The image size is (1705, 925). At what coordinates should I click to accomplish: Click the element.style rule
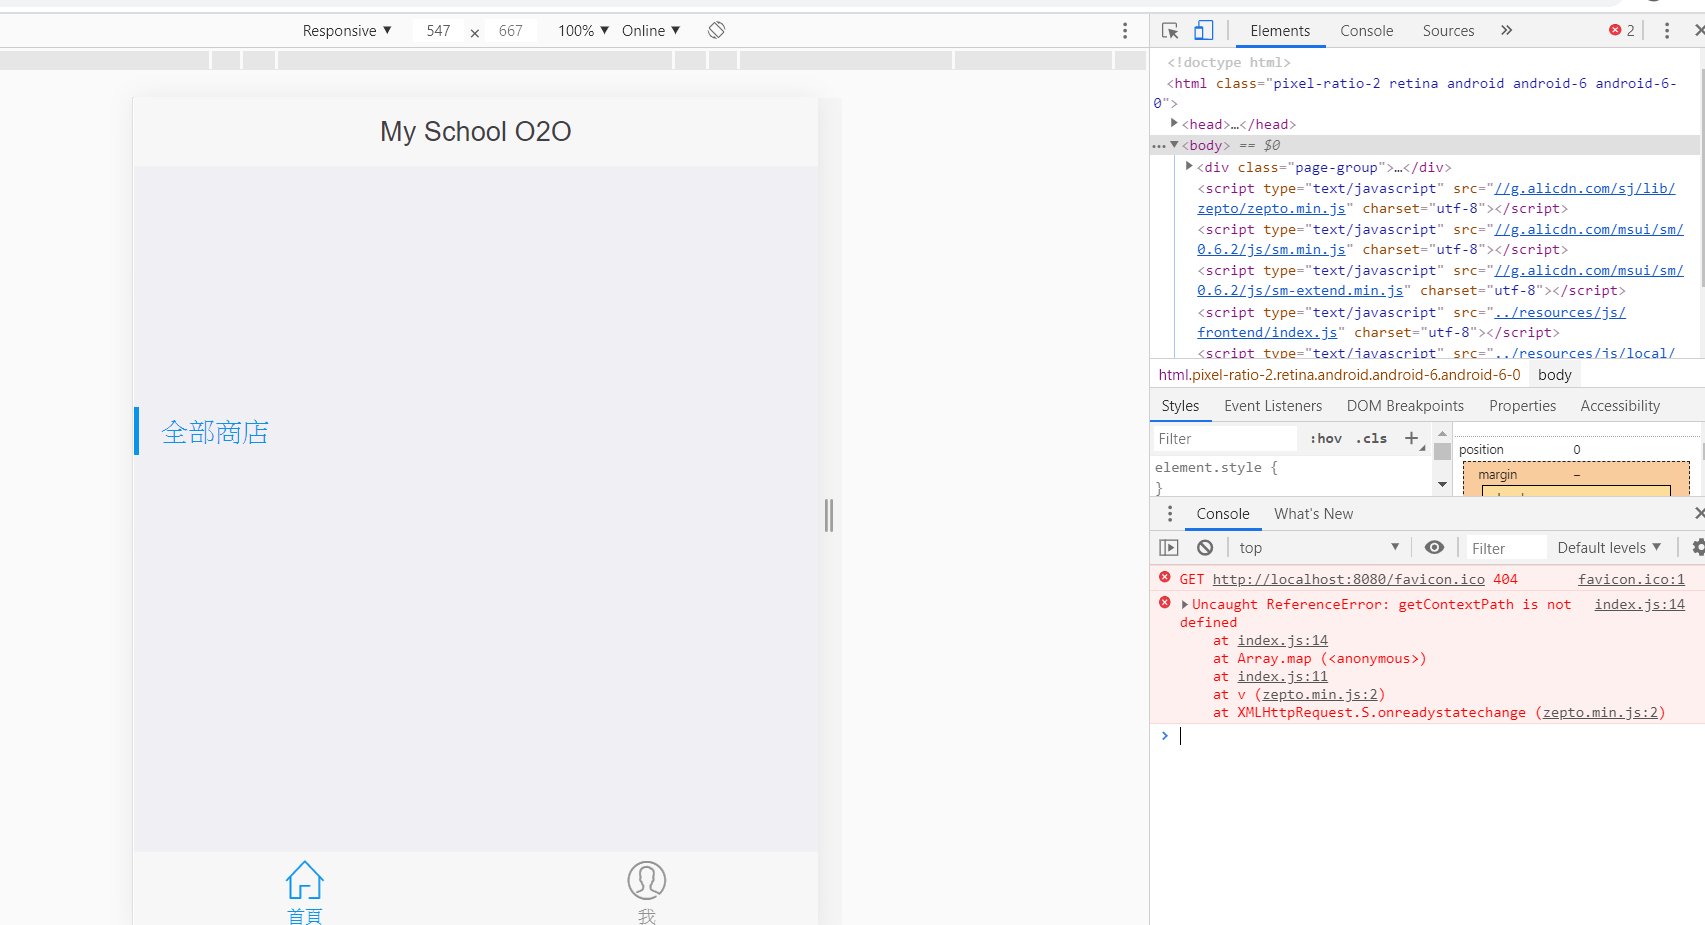click(1216, 467)
